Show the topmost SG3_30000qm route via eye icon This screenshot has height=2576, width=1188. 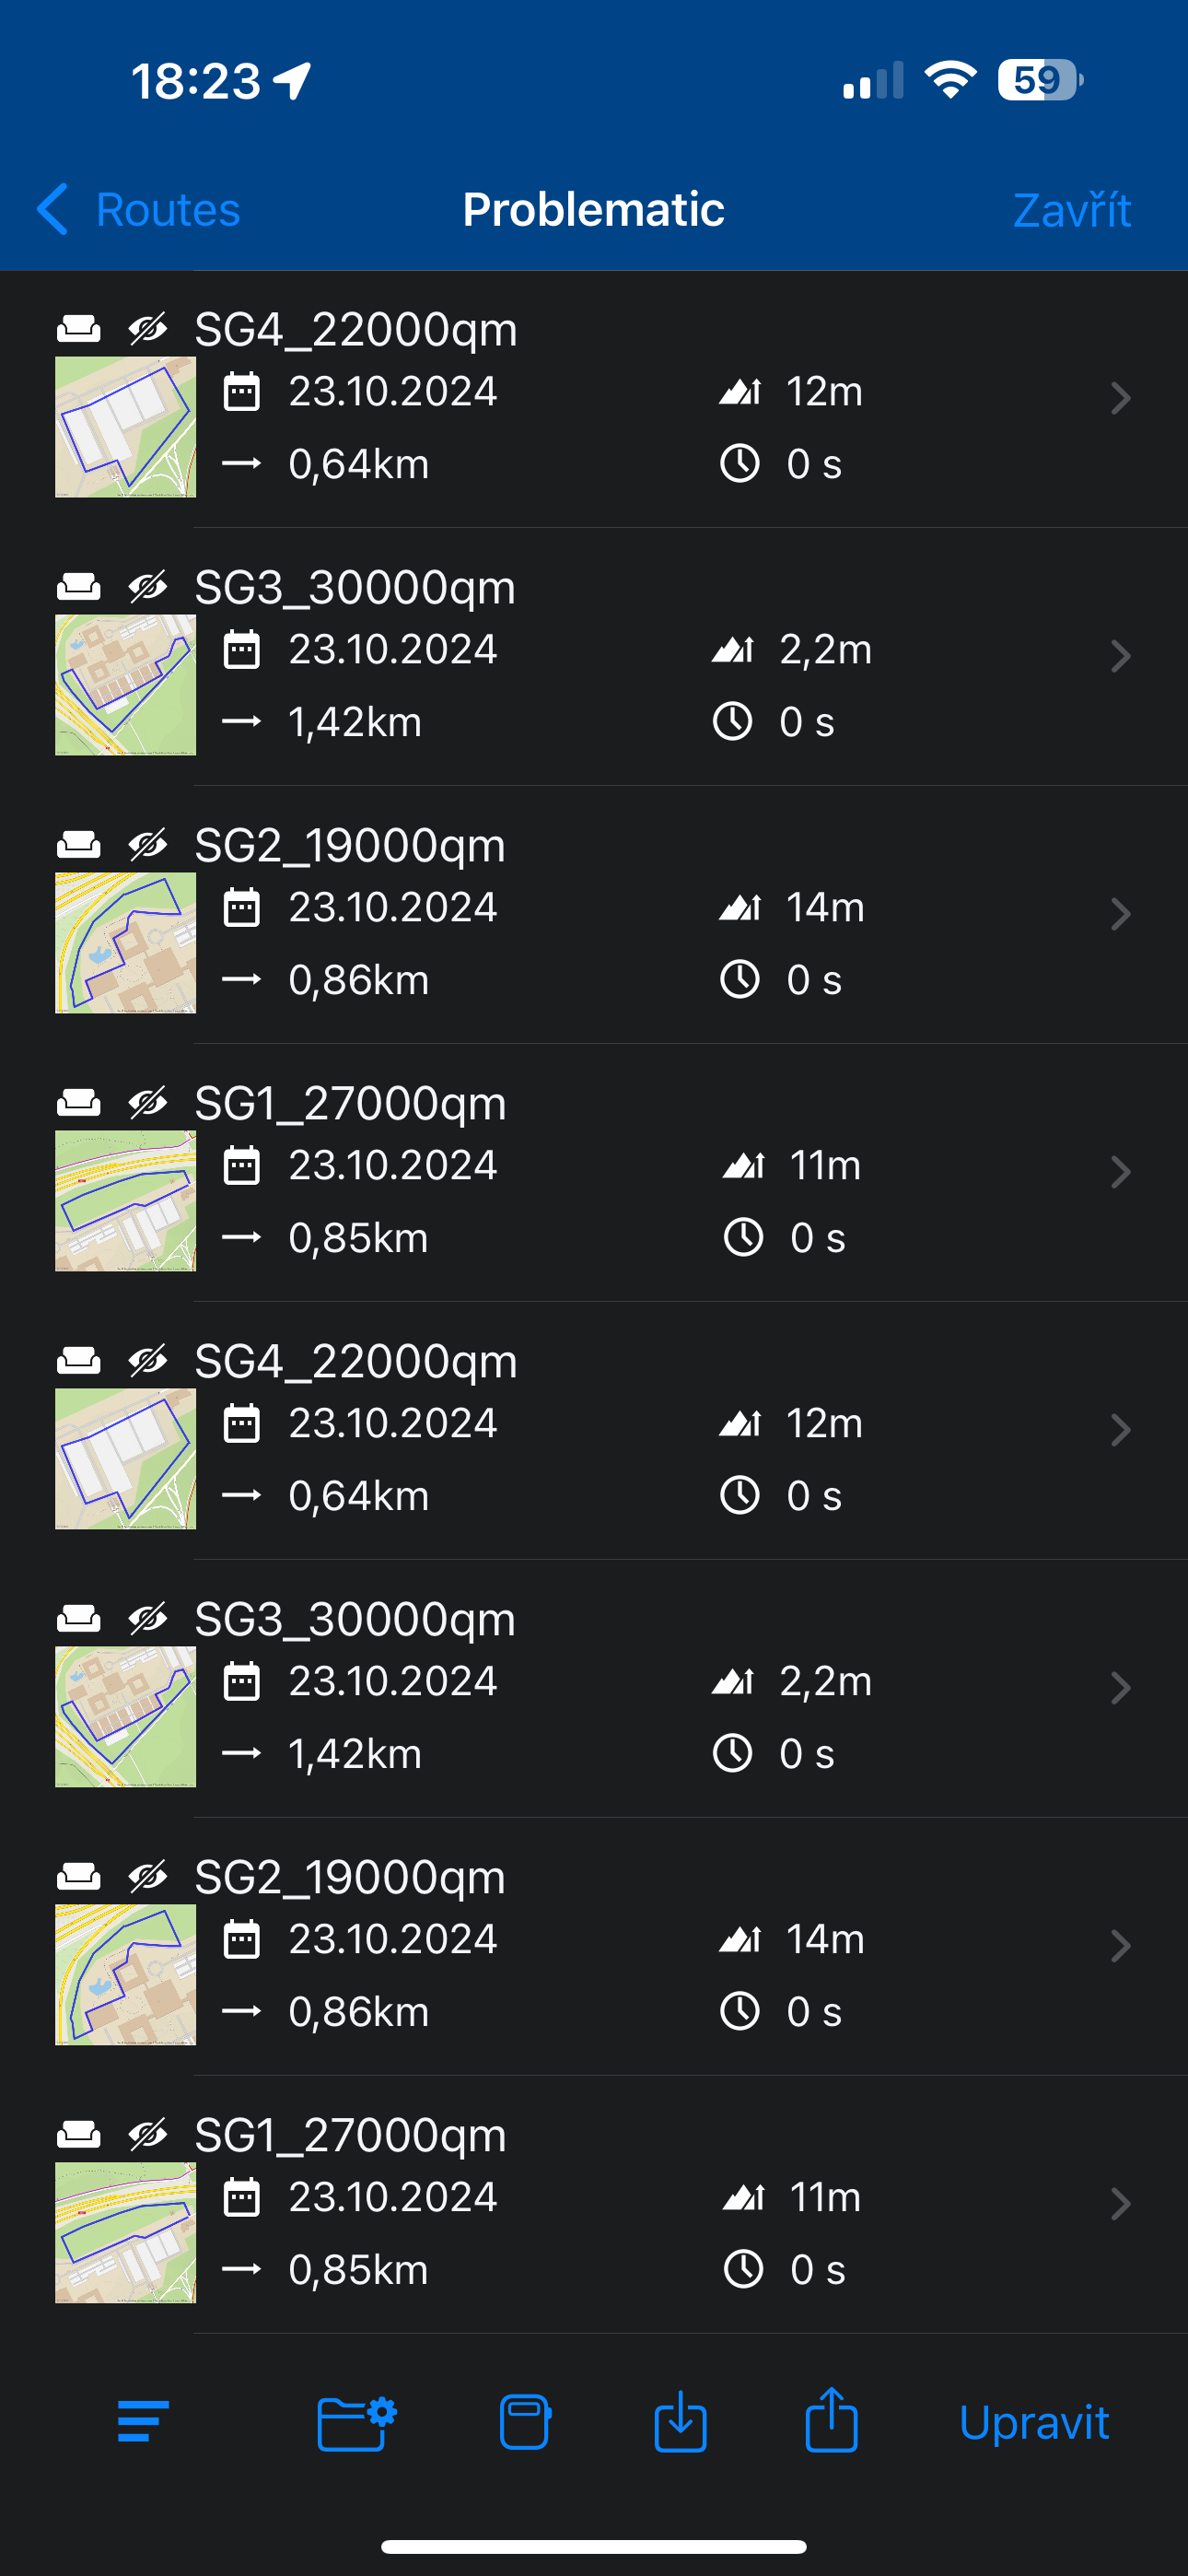148,586
